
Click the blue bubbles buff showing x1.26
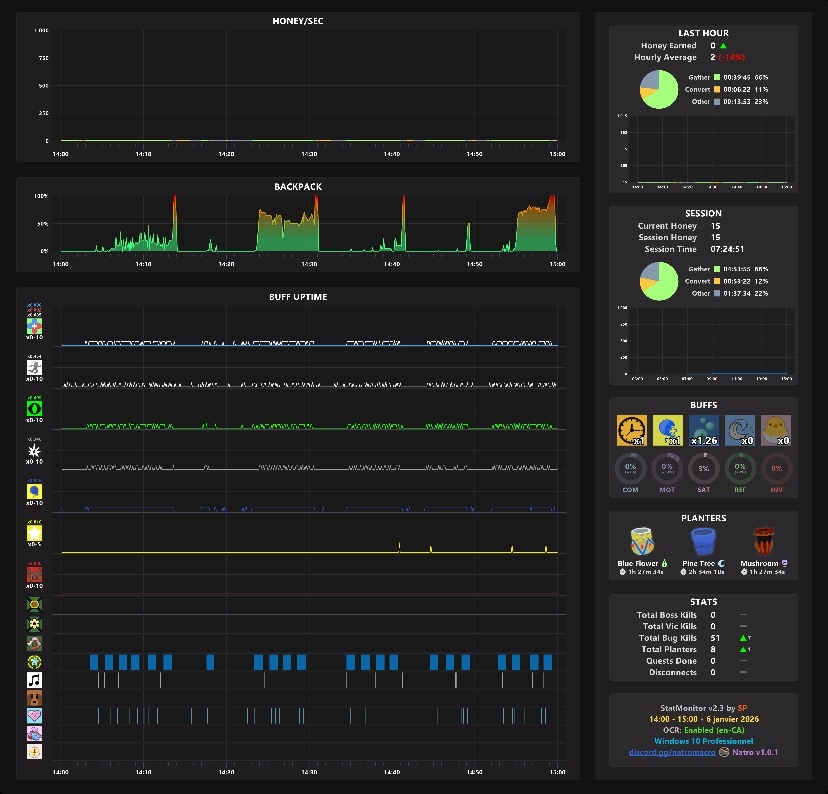click(x=703, y=430)
